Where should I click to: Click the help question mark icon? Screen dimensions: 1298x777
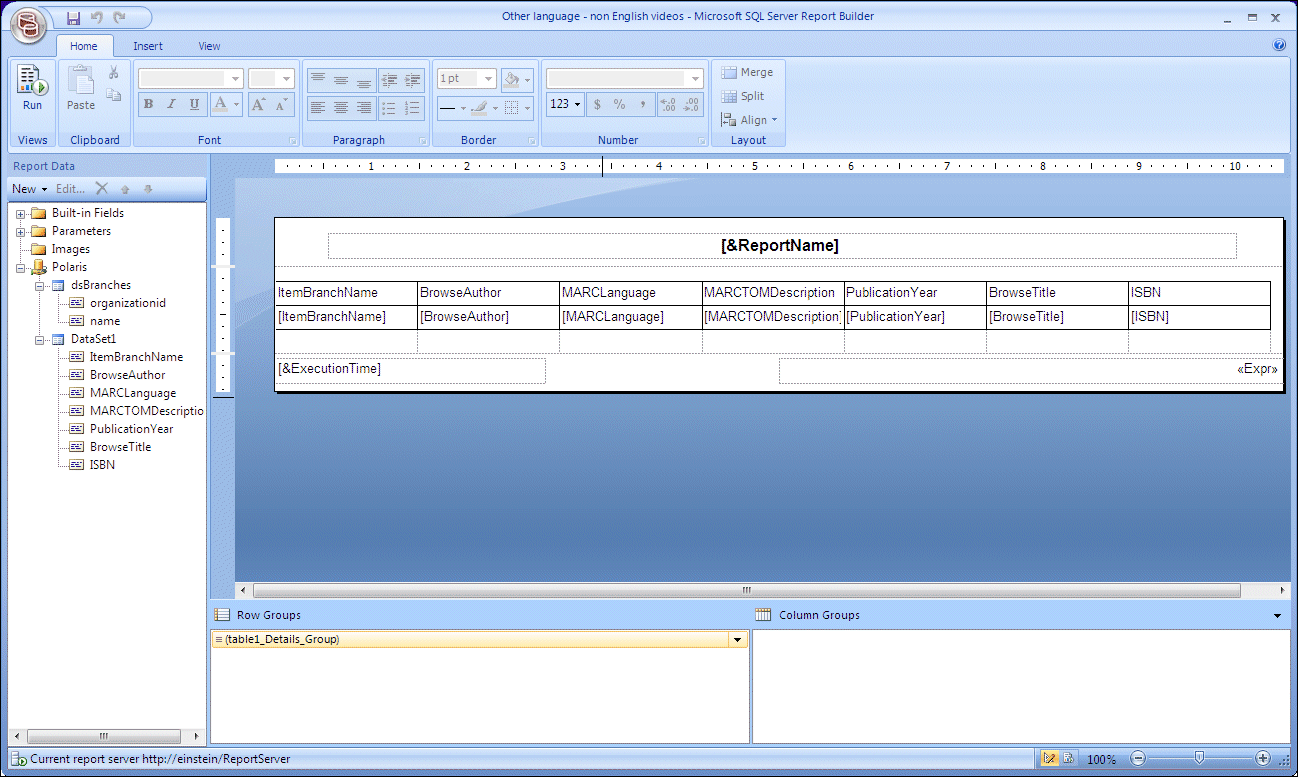click(1279, 45)
